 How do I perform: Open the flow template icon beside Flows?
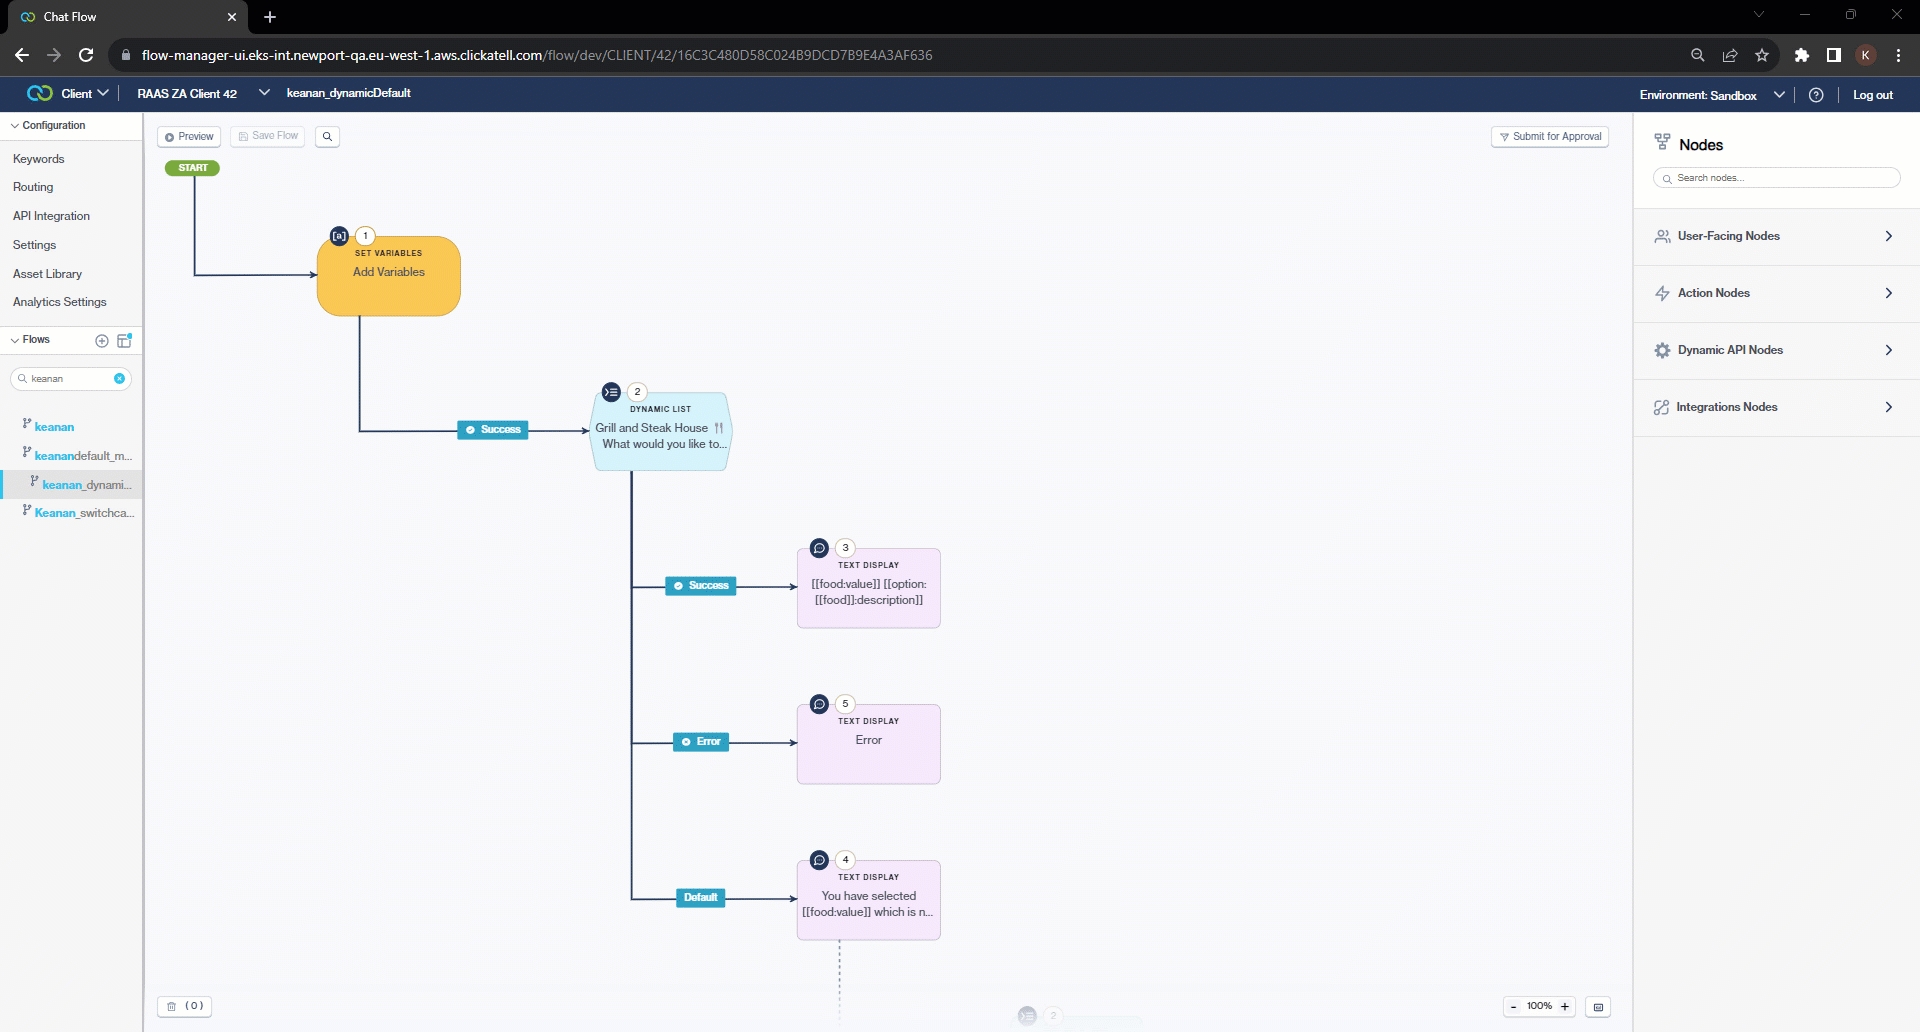tap(125, 341)
